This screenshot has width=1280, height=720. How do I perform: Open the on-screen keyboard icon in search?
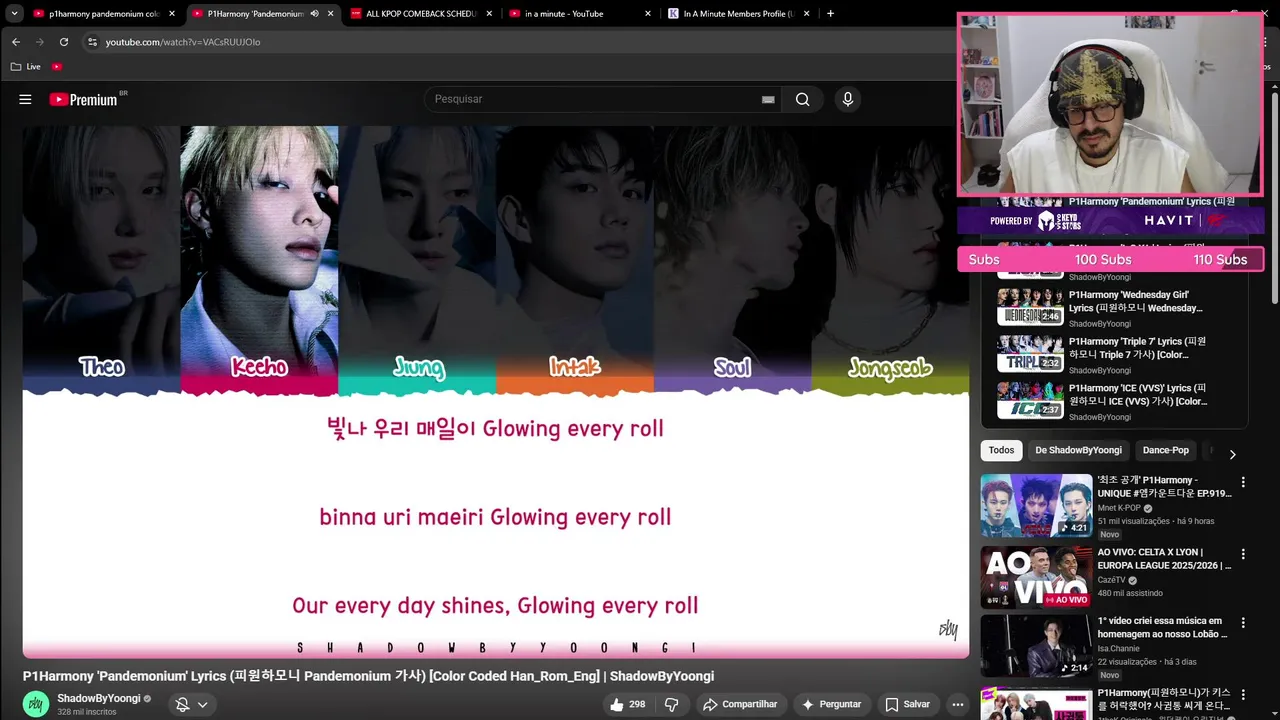[x=768, y=99]
